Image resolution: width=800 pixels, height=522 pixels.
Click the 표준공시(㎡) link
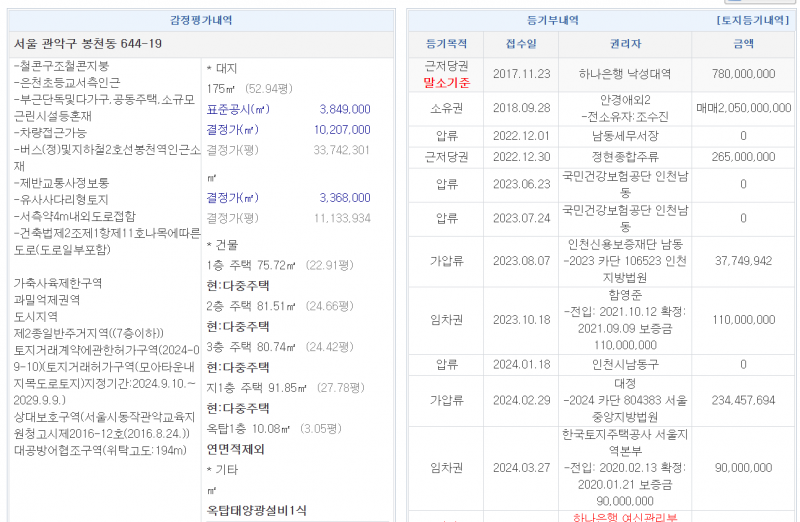[x=238, y=109]
